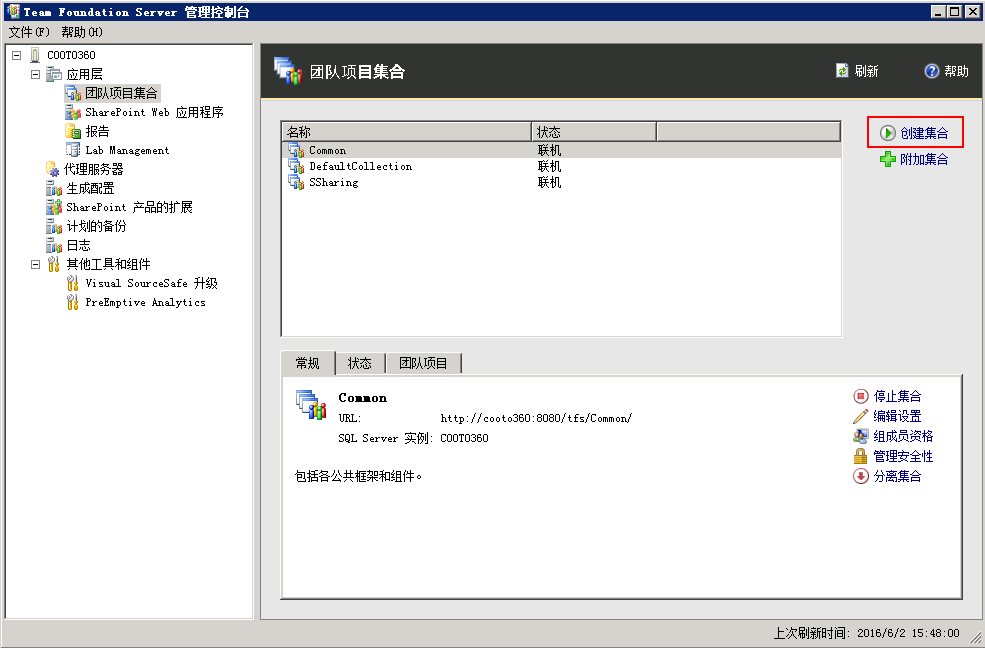The height and width of the screenshot is (648, 985).
Task: Click the 分离集合 link
Action: tap(897, 477)
